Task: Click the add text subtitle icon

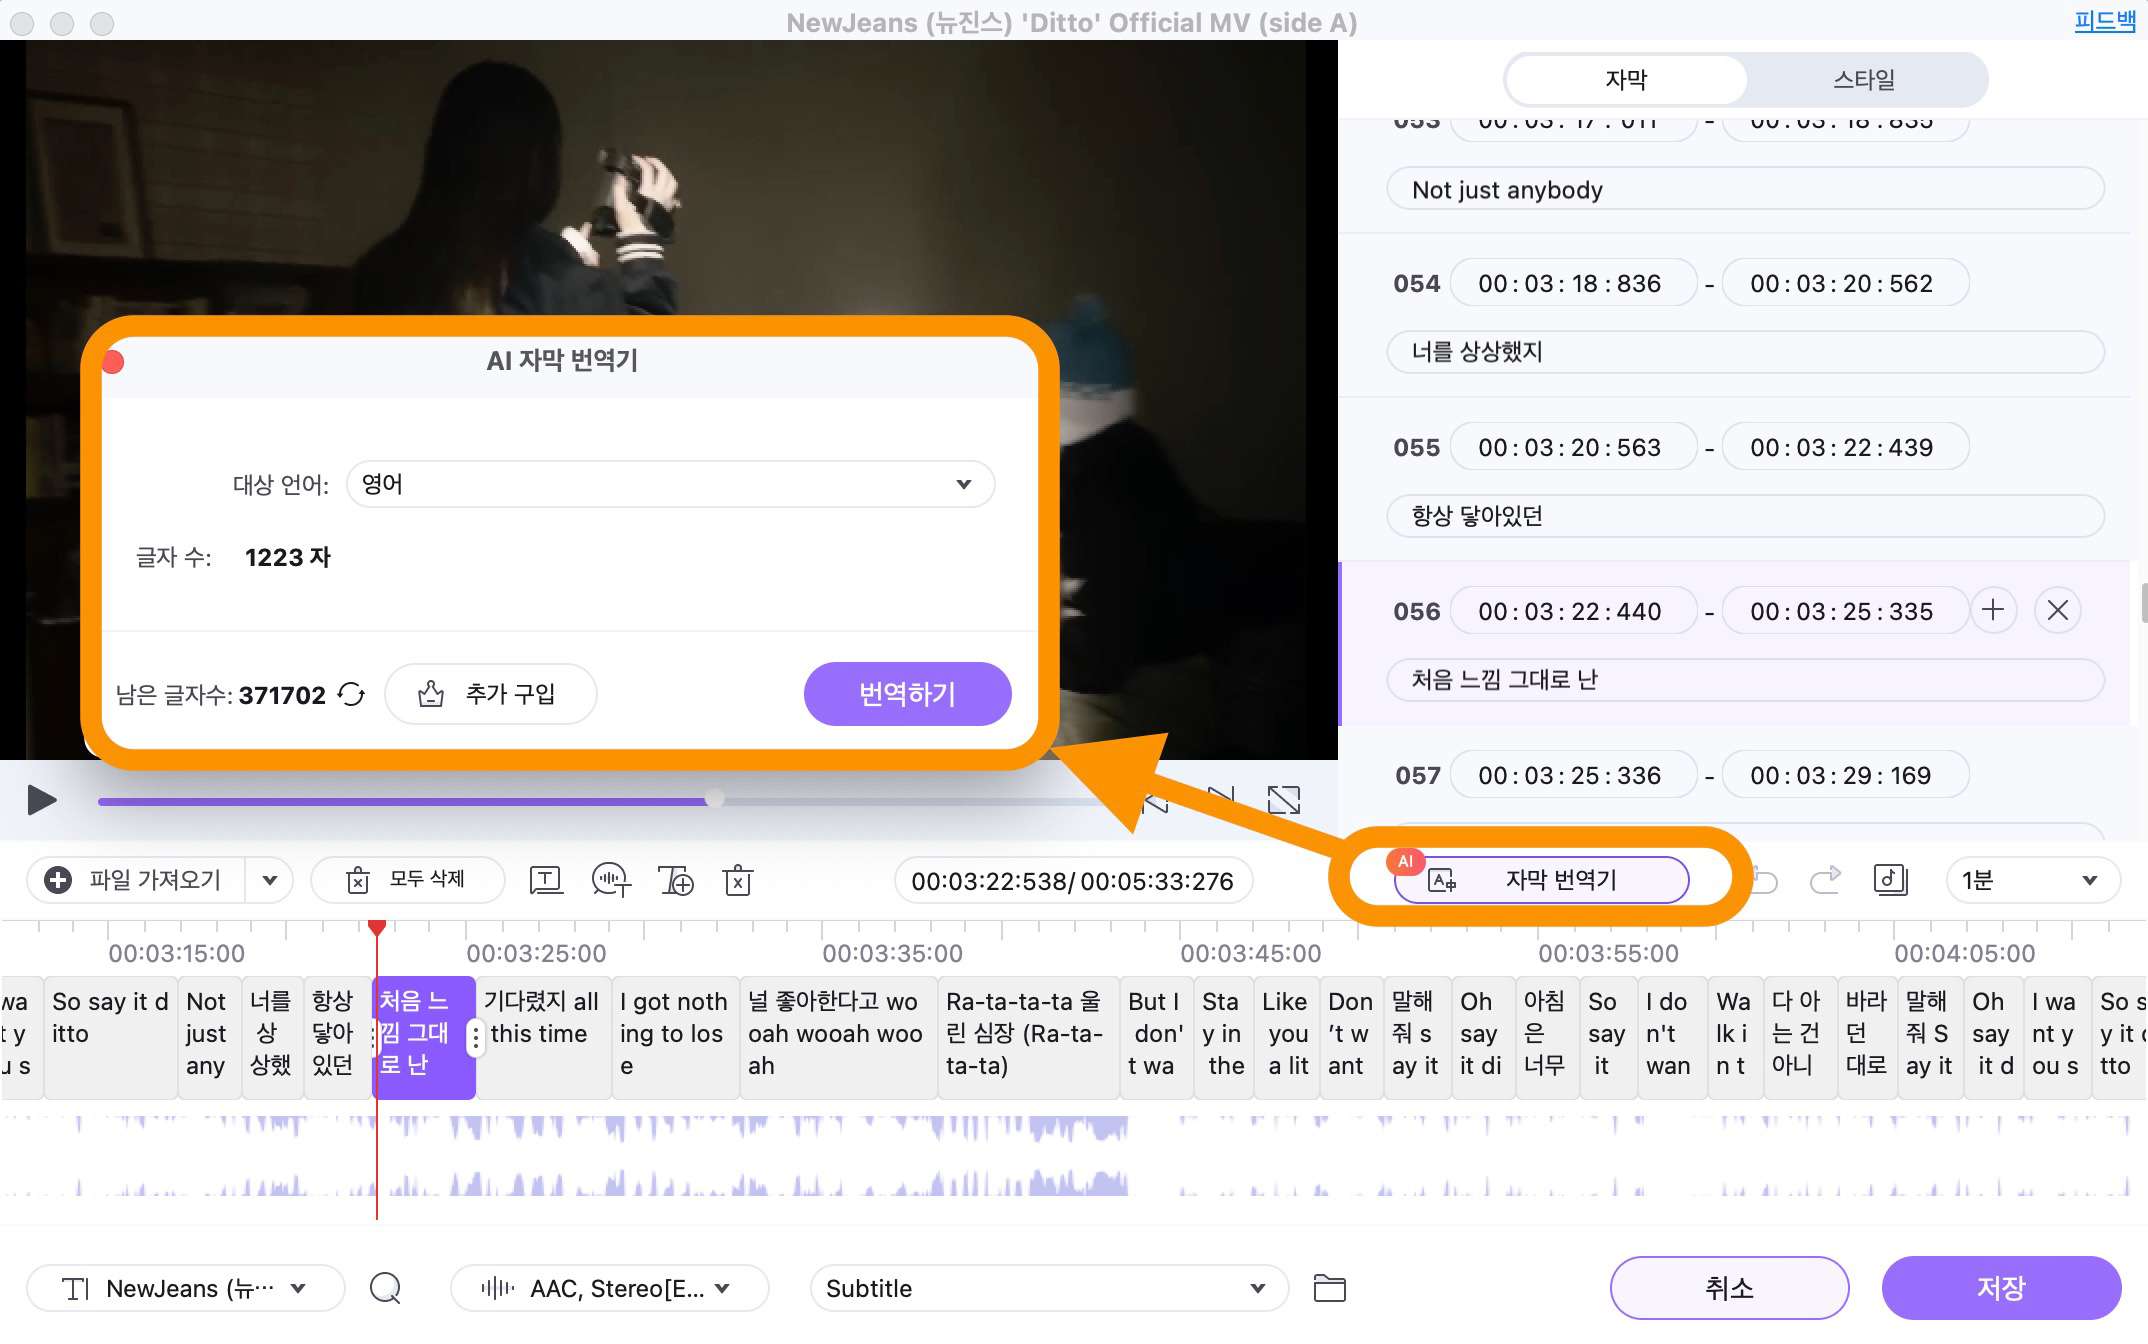Action: click(x=545, y=881)
